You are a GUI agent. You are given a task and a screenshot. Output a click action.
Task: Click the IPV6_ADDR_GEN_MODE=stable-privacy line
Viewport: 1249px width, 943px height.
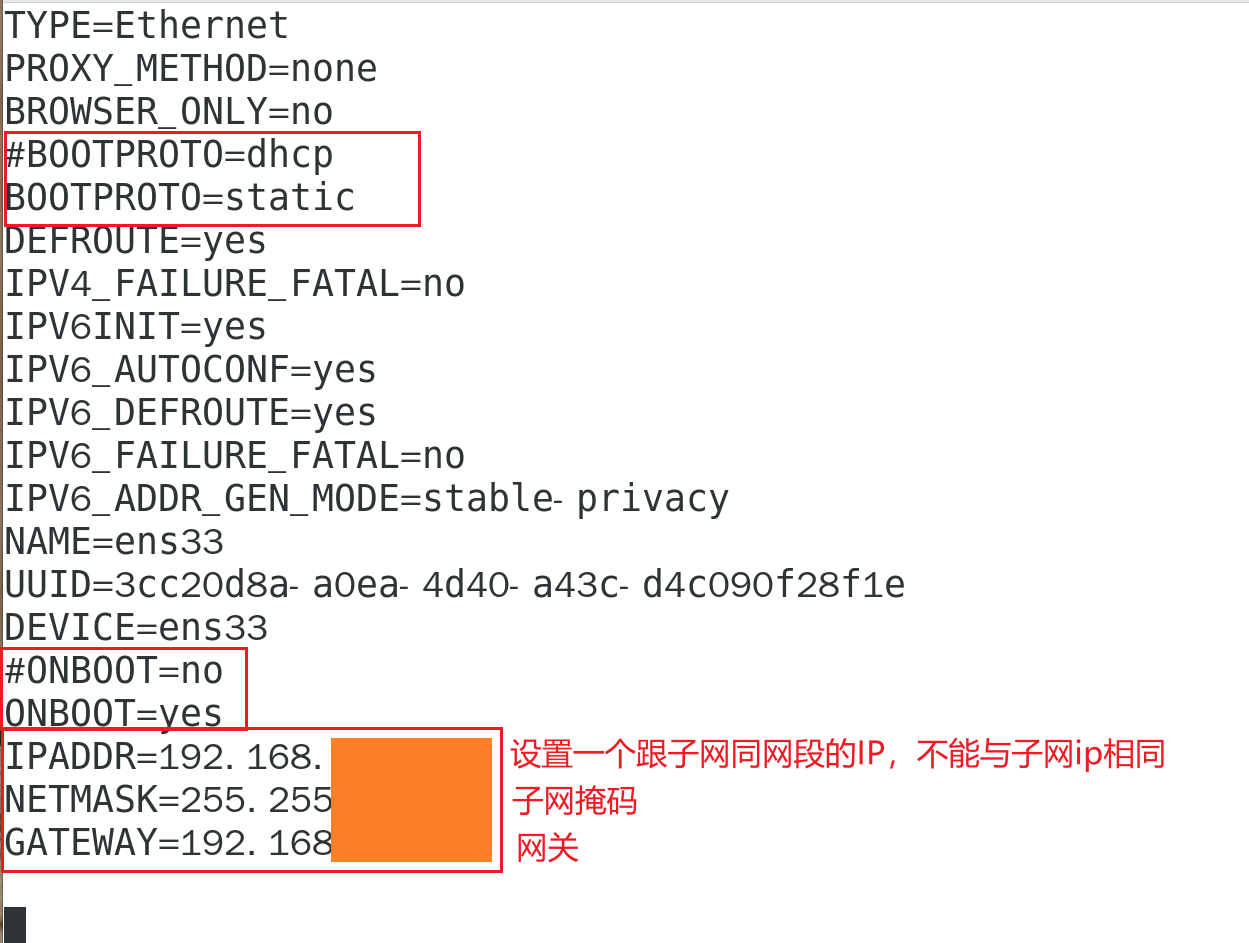pyautogui.click(x=367, y=498)
